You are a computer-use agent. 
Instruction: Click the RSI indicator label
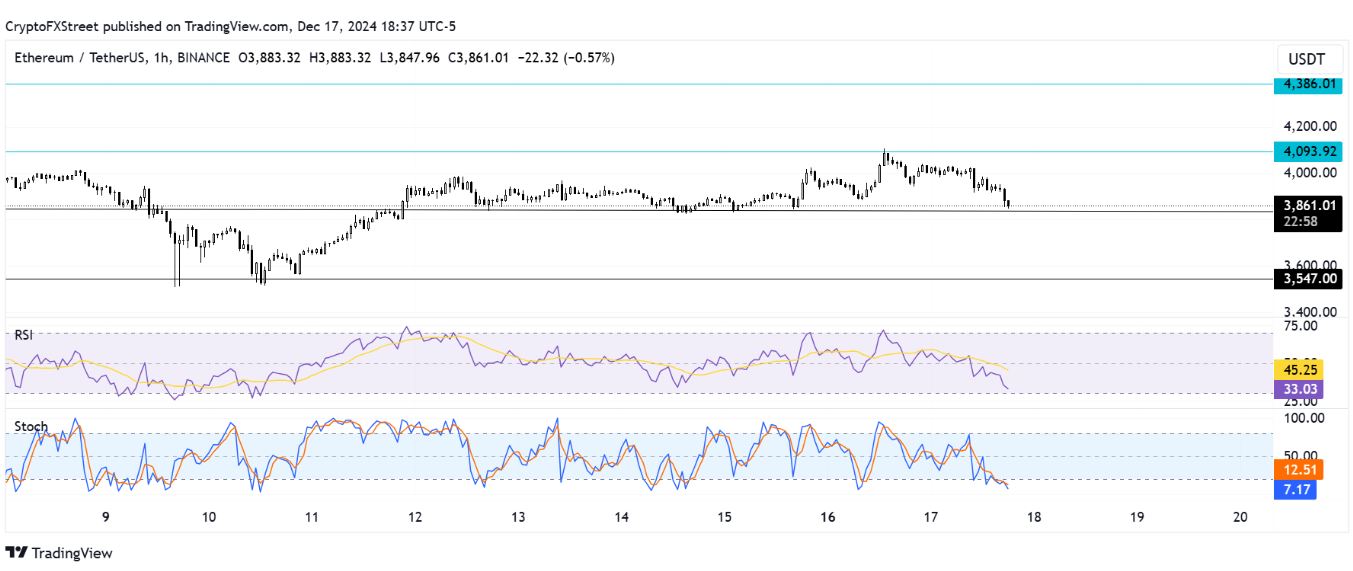[23, 336]
